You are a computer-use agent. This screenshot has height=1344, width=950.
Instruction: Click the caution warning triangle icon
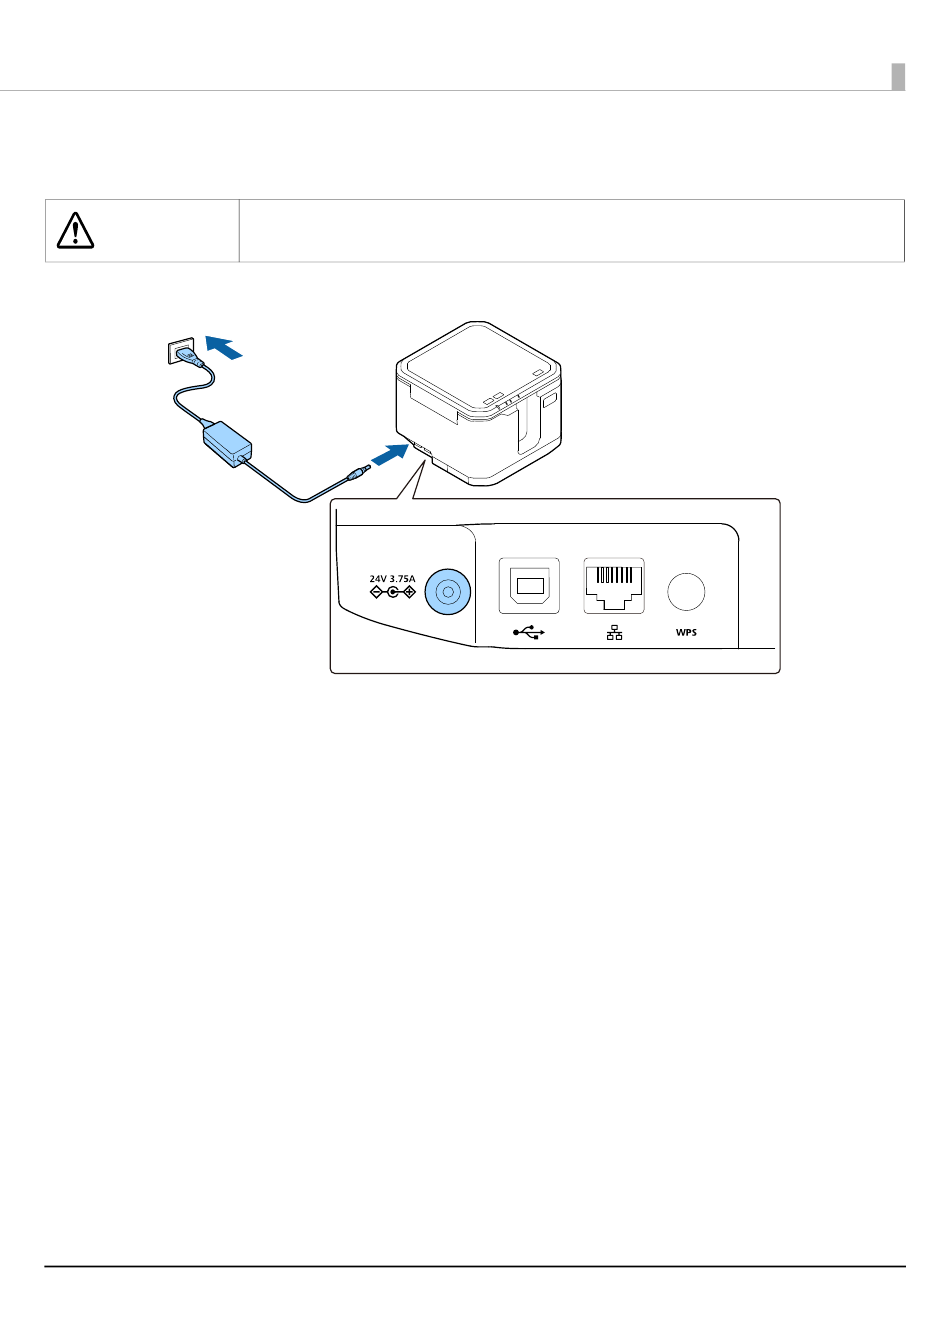pos(75,231)
